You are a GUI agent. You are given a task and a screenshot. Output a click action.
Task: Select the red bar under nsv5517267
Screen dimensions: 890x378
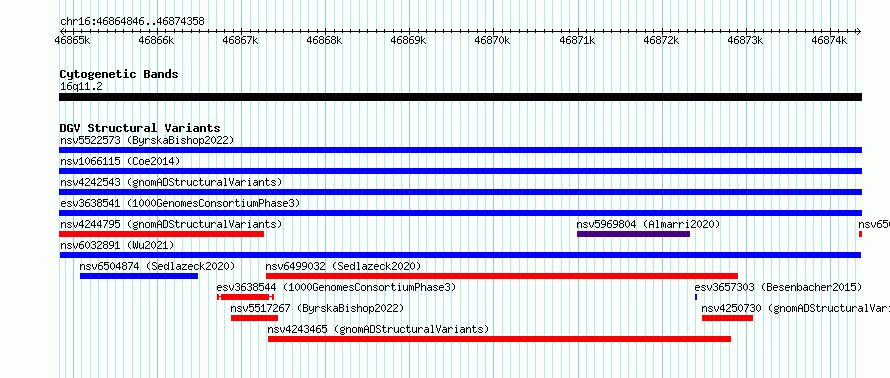[254, 318]
